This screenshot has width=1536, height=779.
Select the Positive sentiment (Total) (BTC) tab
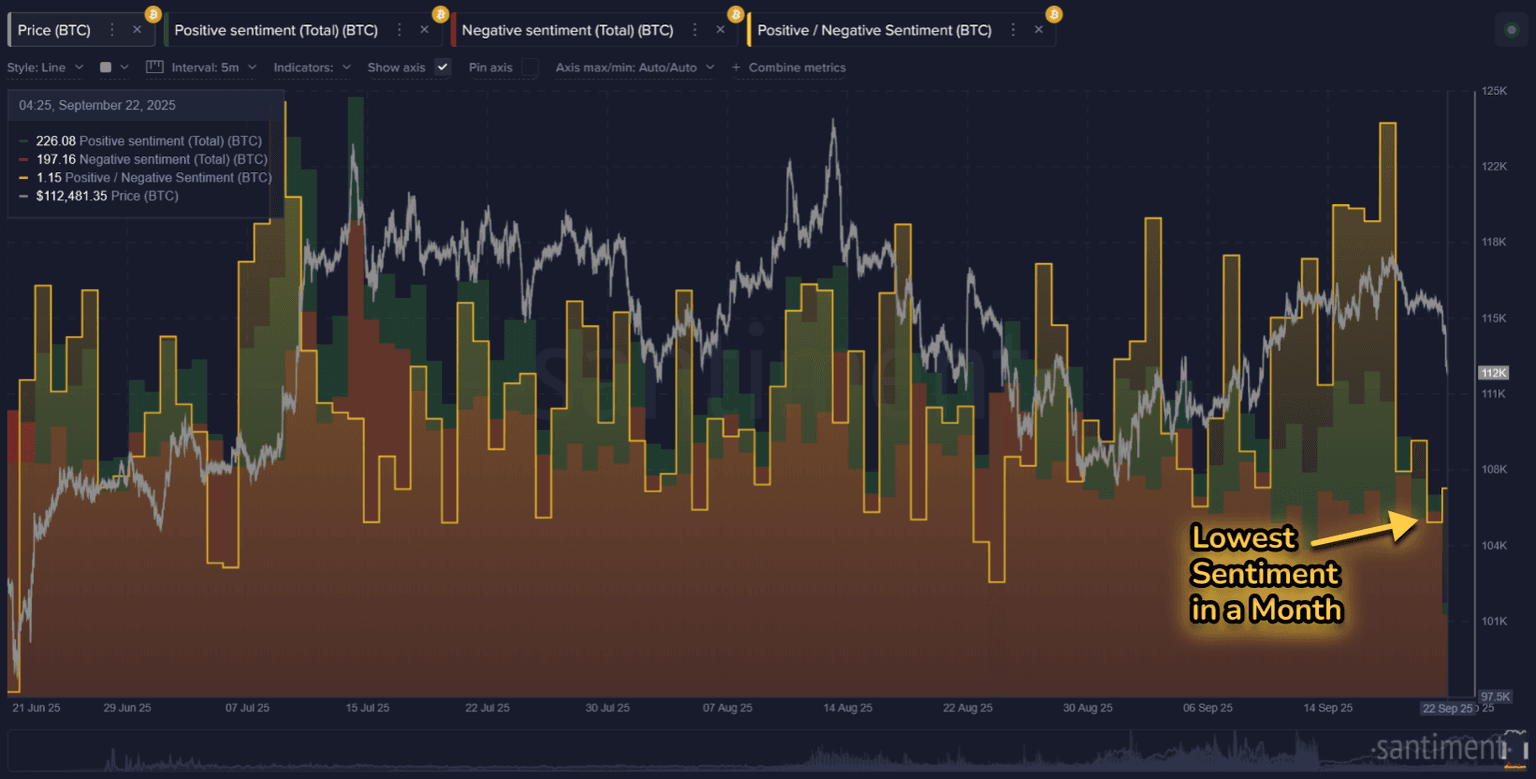[276, 30]
